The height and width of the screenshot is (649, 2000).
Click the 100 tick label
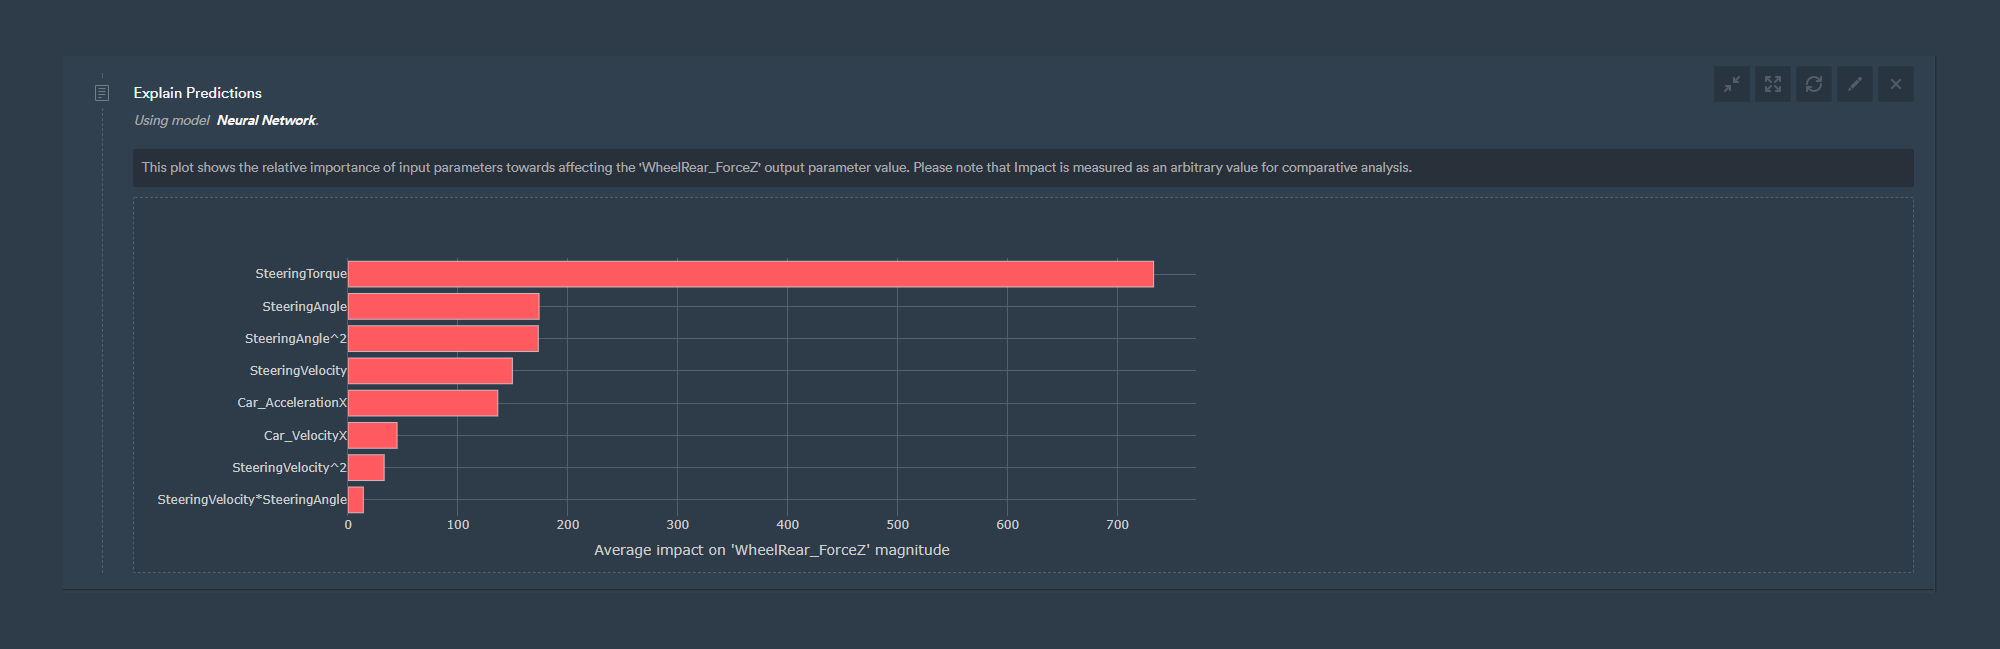click(x=458, y=525)
